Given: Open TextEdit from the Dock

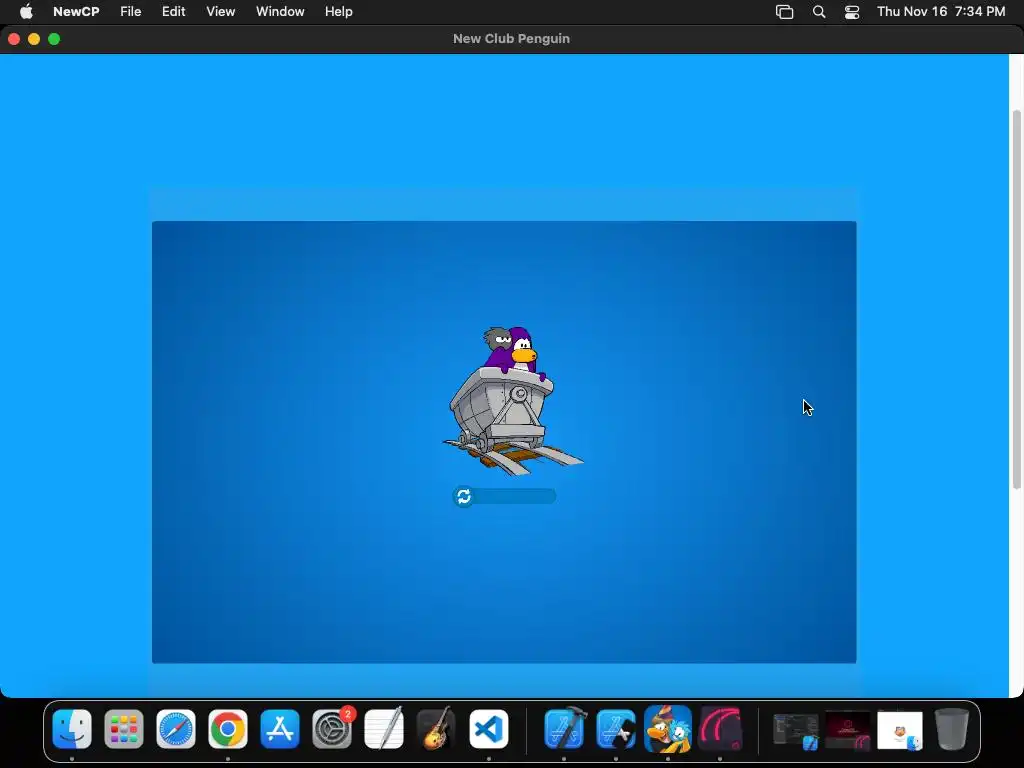Looking at the screenshot, I should tap(384, 729).
